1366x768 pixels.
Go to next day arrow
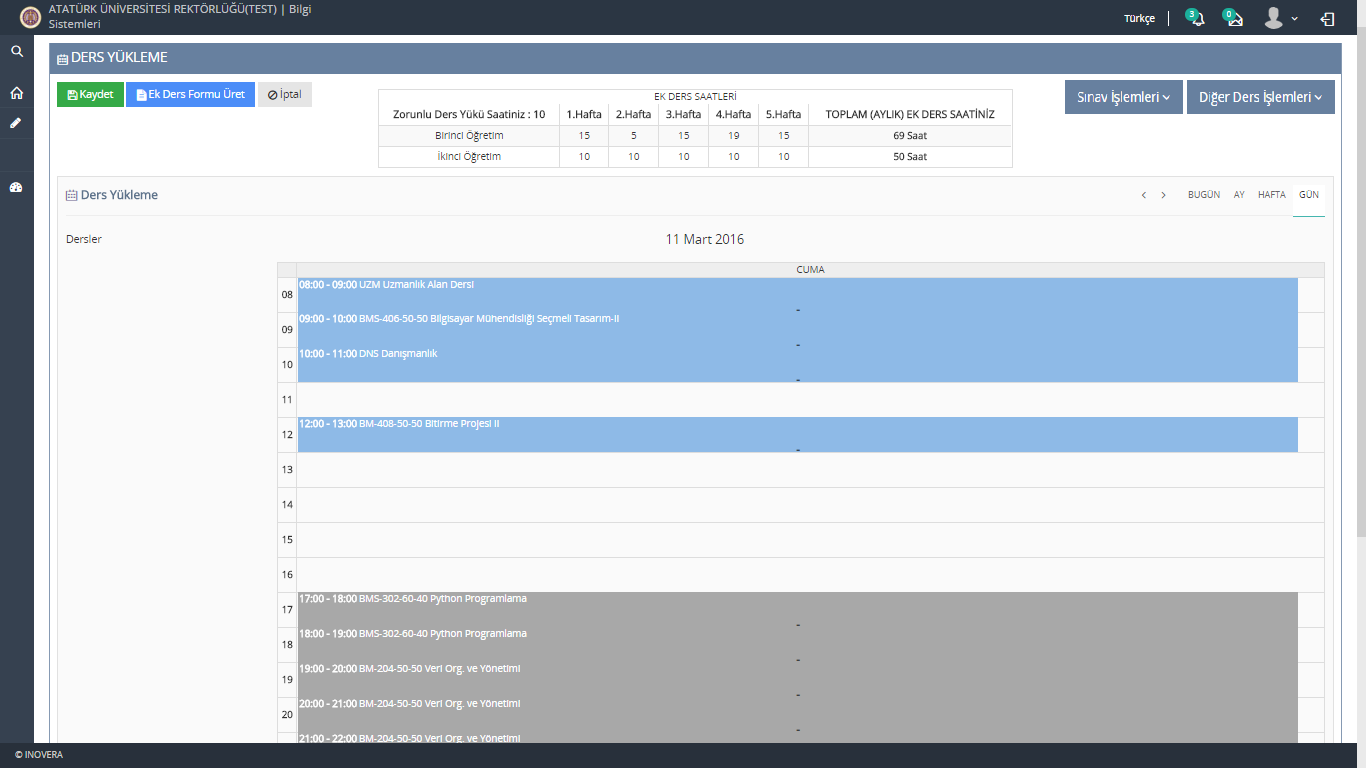(x=1163, y=195)
